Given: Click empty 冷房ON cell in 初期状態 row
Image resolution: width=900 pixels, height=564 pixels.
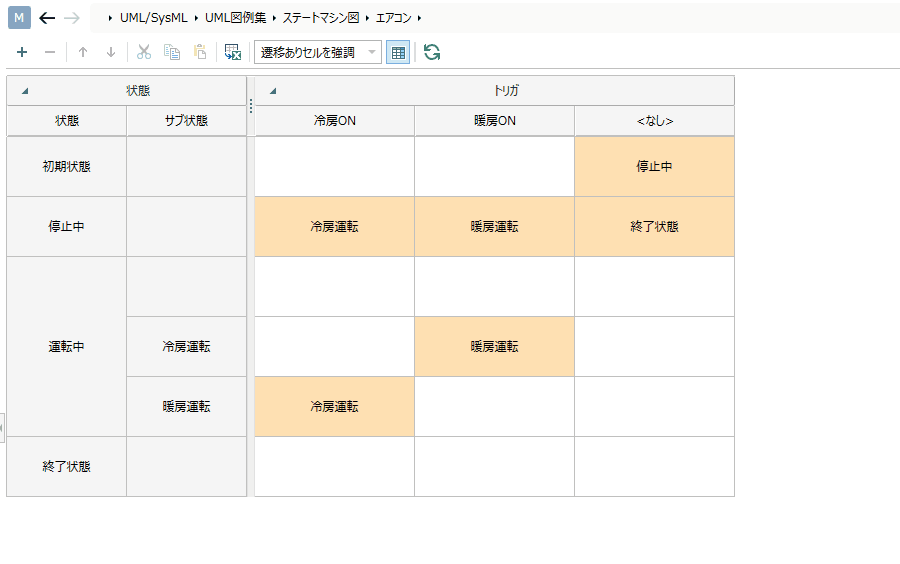Looking at the screenshot, I should coord(335,166).
